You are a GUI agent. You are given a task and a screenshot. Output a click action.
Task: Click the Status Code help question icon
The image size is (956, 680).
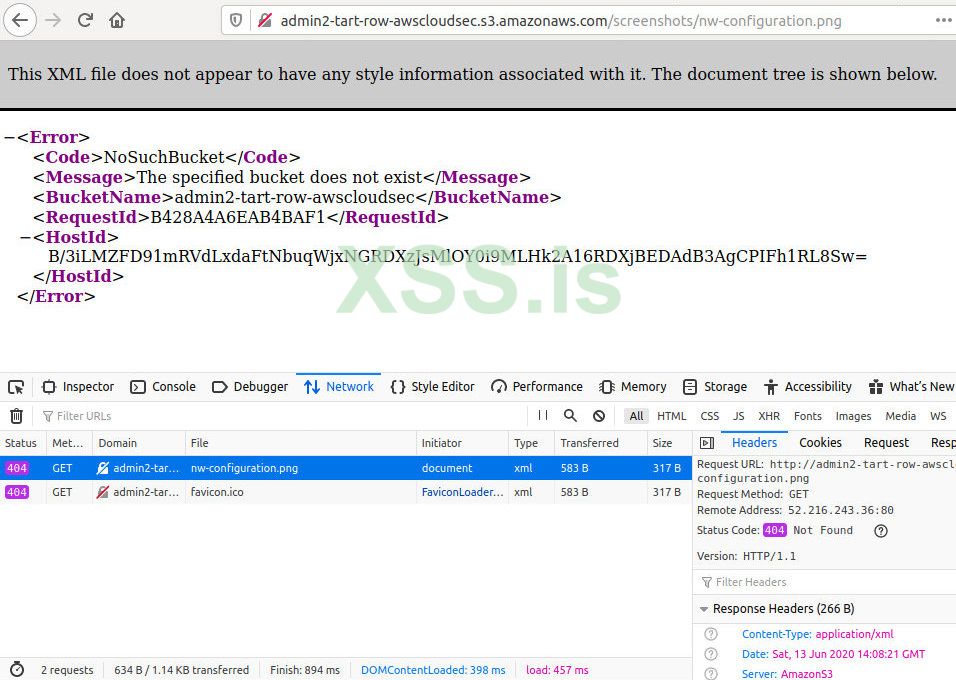880,531
